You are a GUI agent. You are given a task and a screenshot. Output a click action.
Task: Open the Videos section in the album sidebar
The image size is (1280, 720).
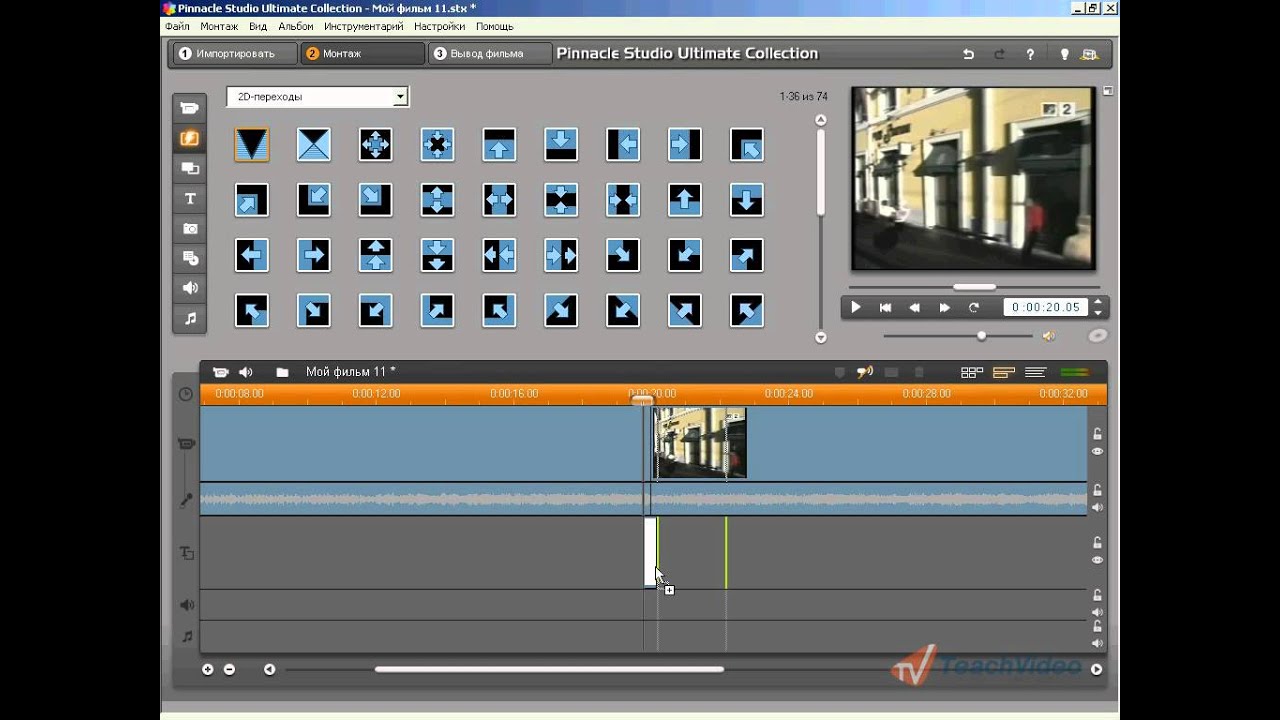(189, 108)
